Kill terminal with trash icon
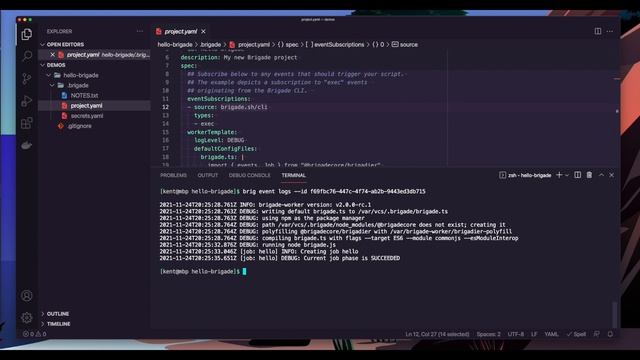The height and width of the screenshot is (360, 640). click(589, 175)
